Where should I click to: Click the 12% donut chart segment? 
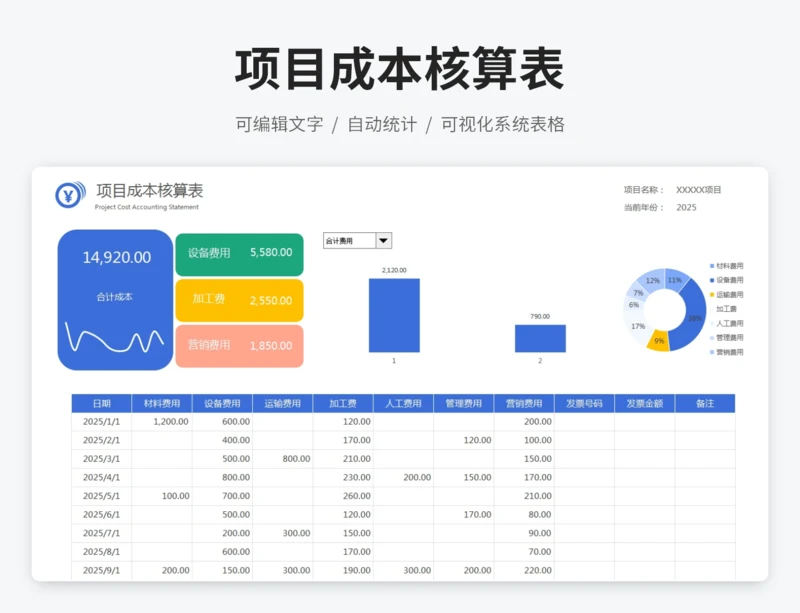coord(651,280)
